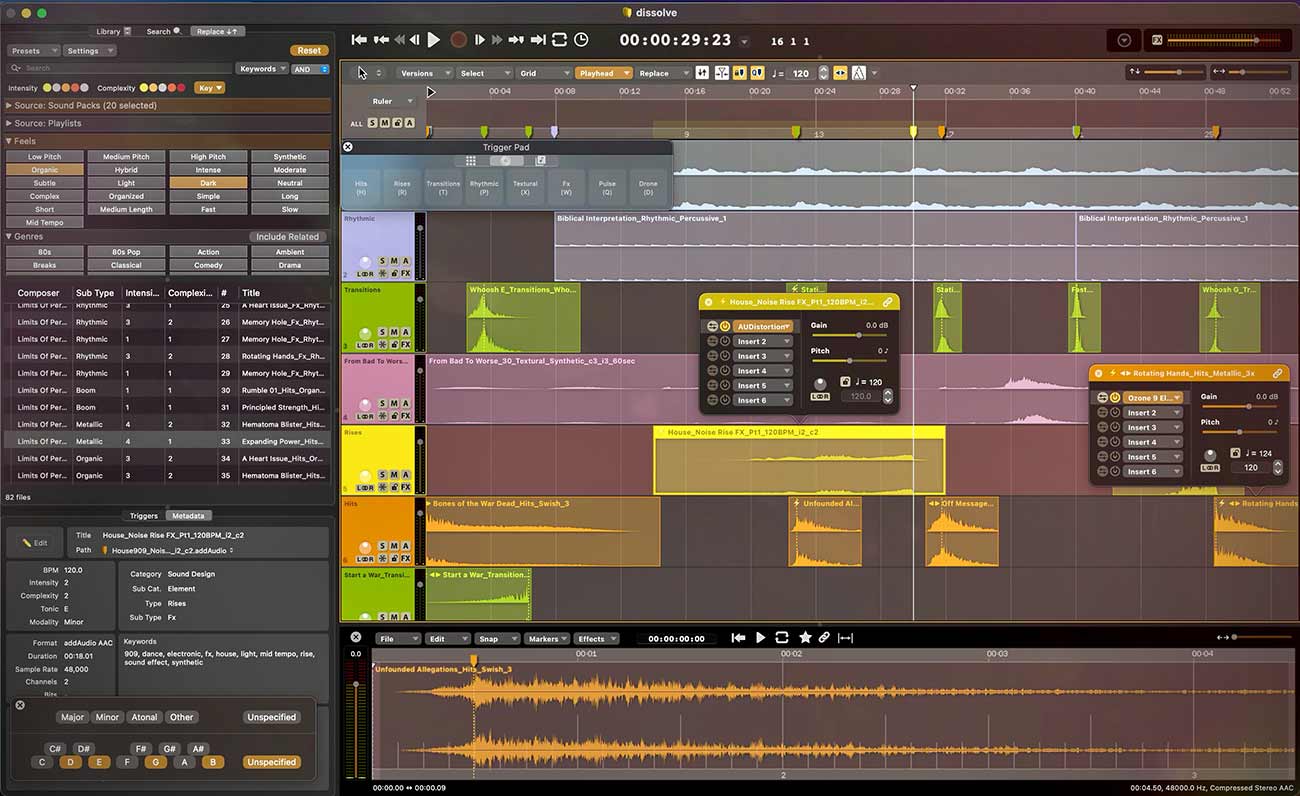Open the File menu in the clip editor
This screenshot has height=796, width=1300.
tap(396, 638)
